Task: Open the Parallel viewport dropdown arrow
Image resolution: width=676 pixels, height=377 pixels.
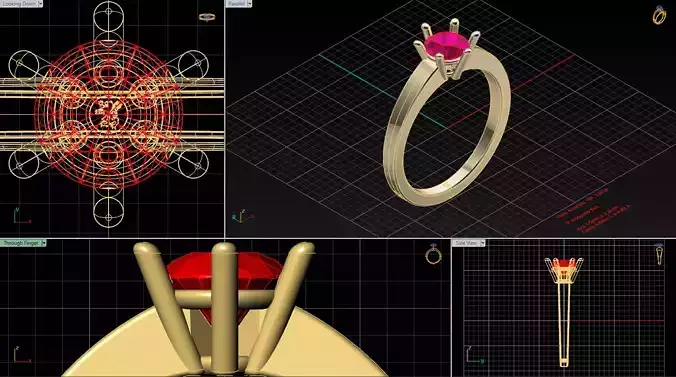Action: click(x=249, y=3)
